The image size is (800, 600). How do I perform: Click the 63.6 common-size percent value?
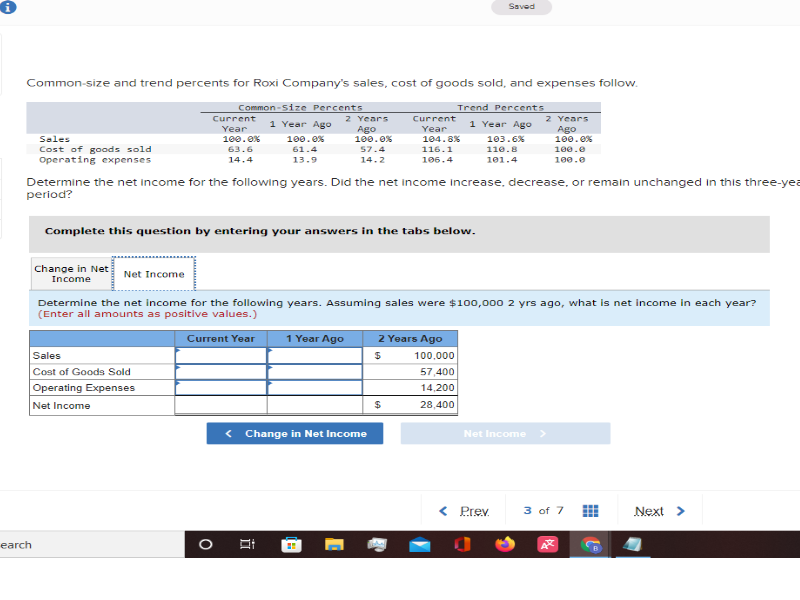coord(240,149)
